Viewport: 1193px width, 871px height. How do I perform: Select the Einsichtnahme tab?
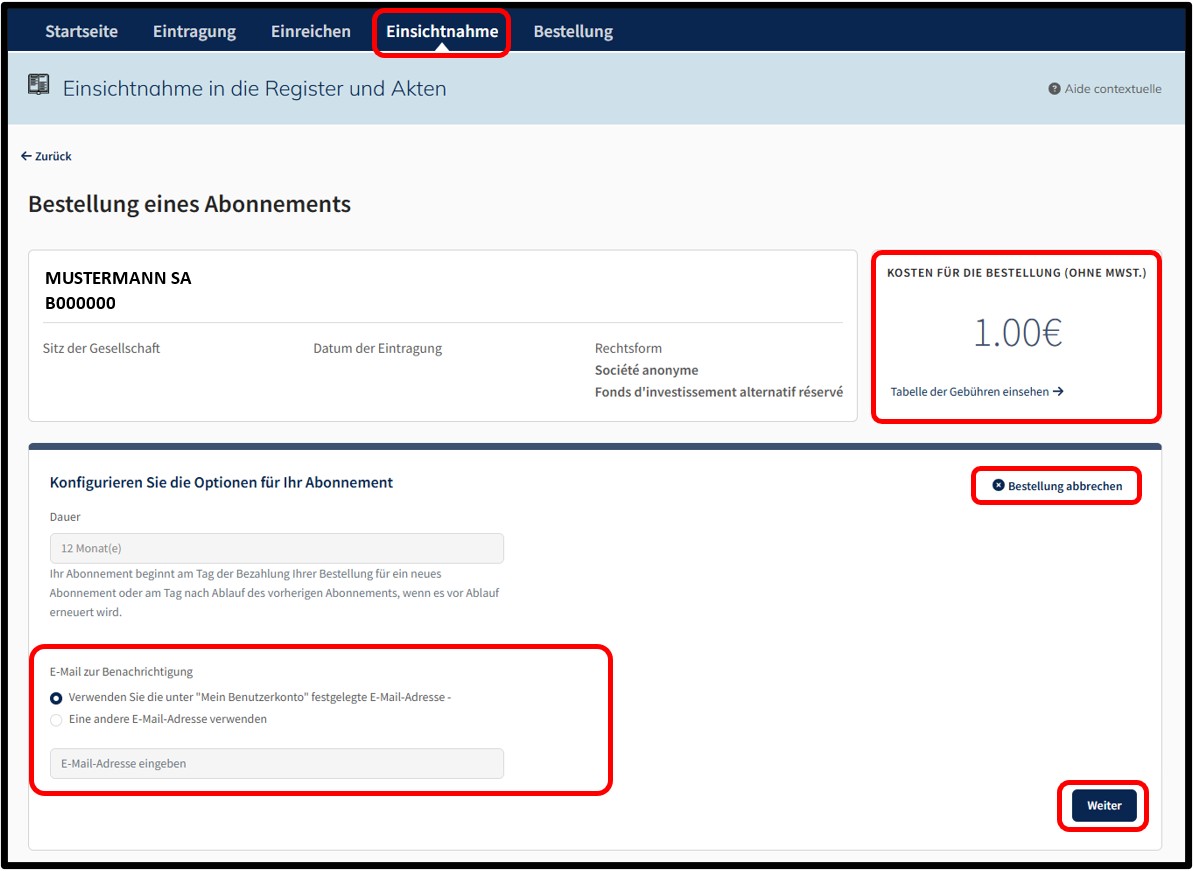coord(442,31)
